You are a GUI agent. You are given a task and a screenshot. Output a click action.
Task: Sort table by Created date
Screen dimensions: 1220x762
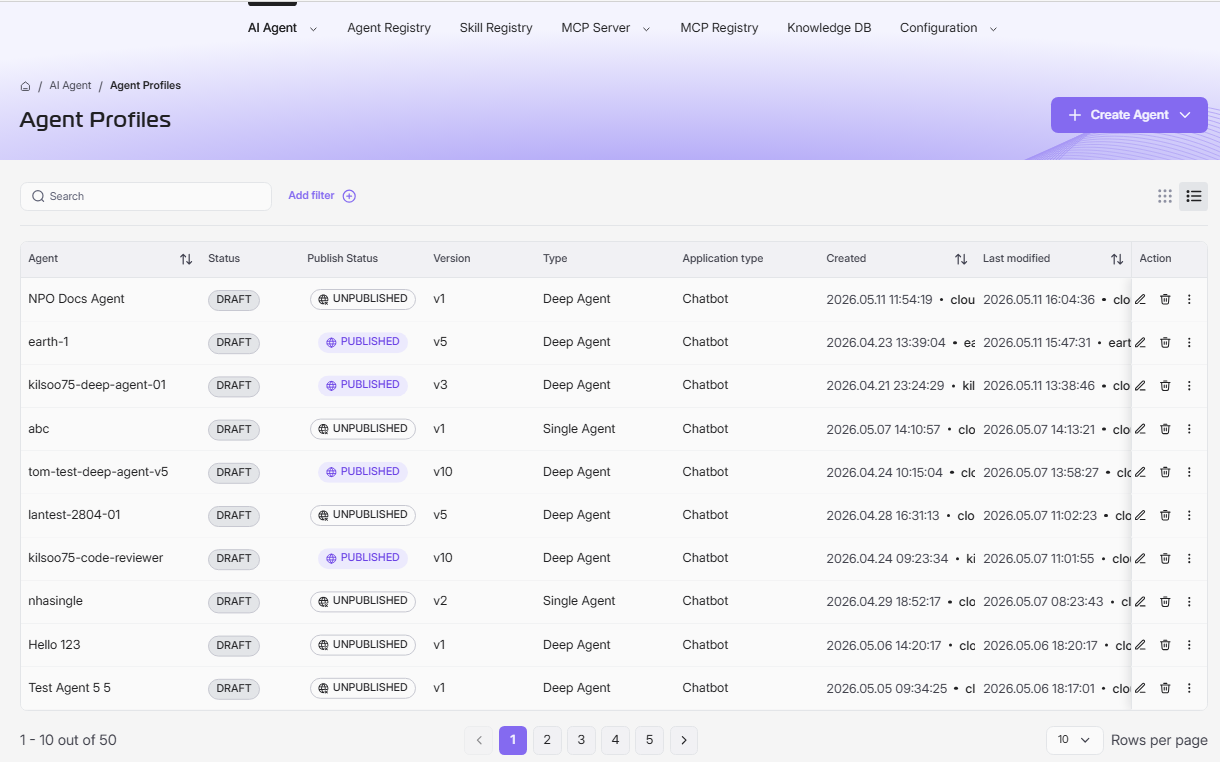point(961,259)
